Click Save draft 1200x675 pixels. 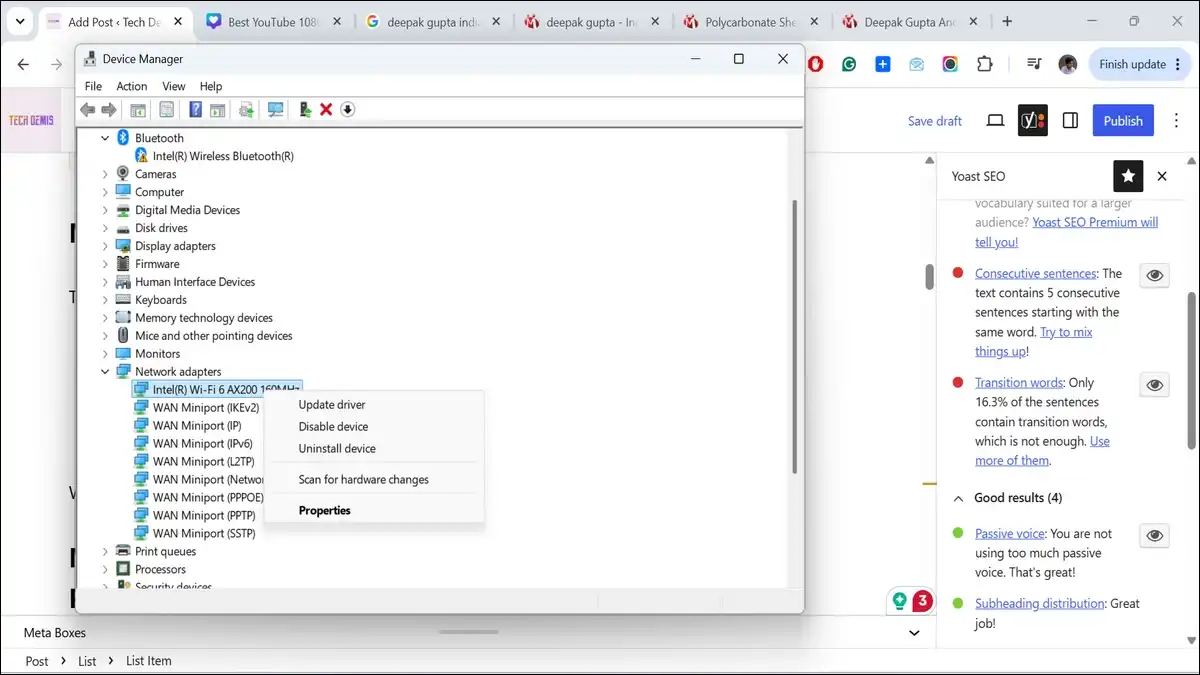pyautogui.click(x=935, y=121)
